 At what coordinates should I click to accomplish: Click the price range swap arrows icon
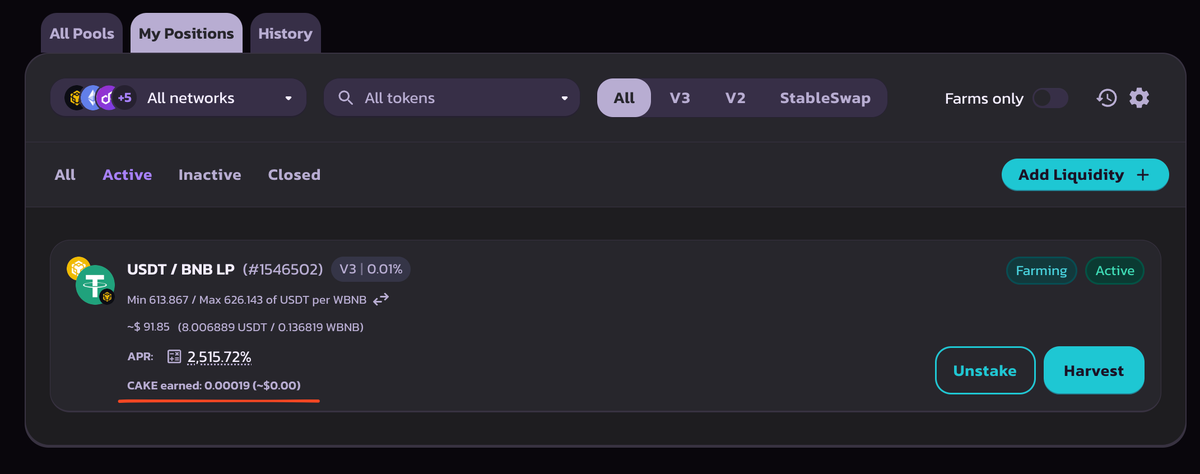tap(381, 299)
